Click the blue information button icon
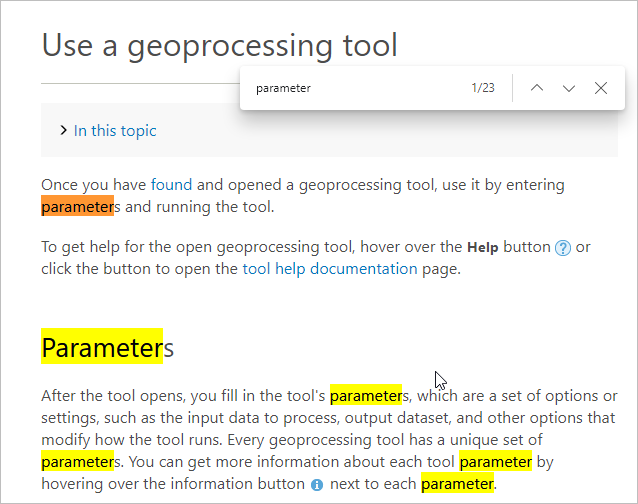 coord(317,485)
